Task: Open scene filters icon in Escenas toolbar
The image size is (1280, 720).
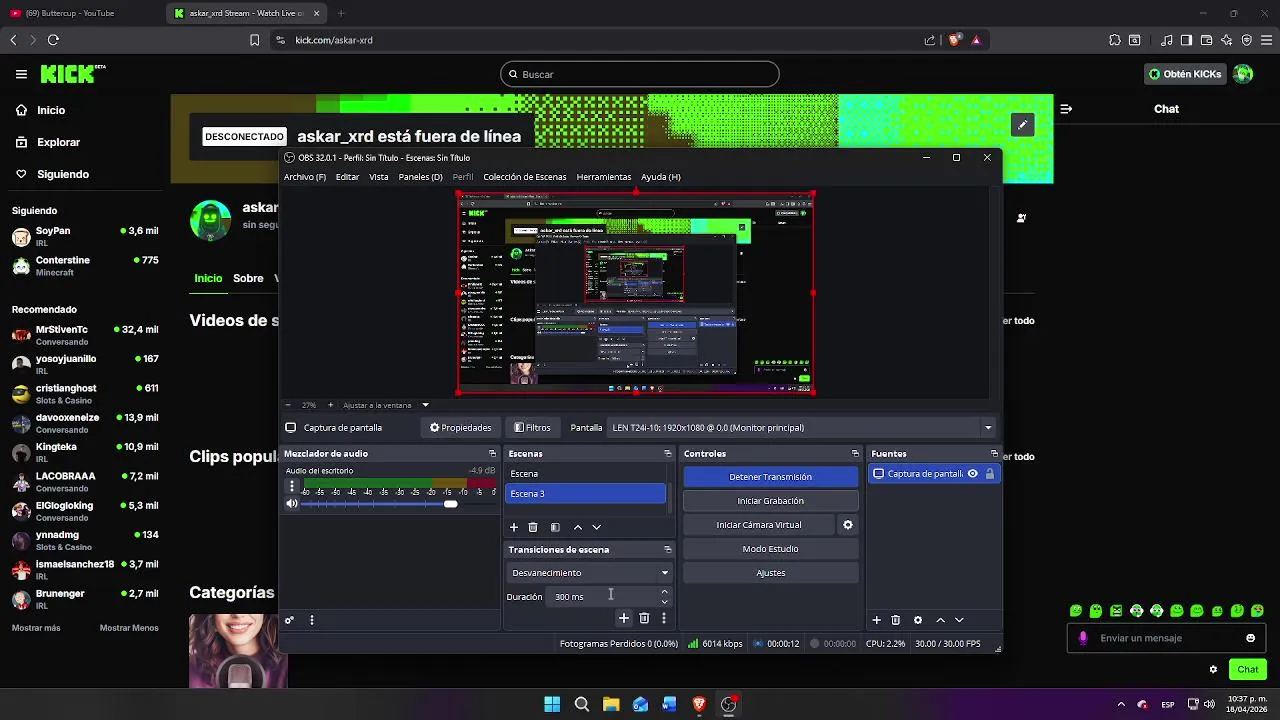Action: 555,527
